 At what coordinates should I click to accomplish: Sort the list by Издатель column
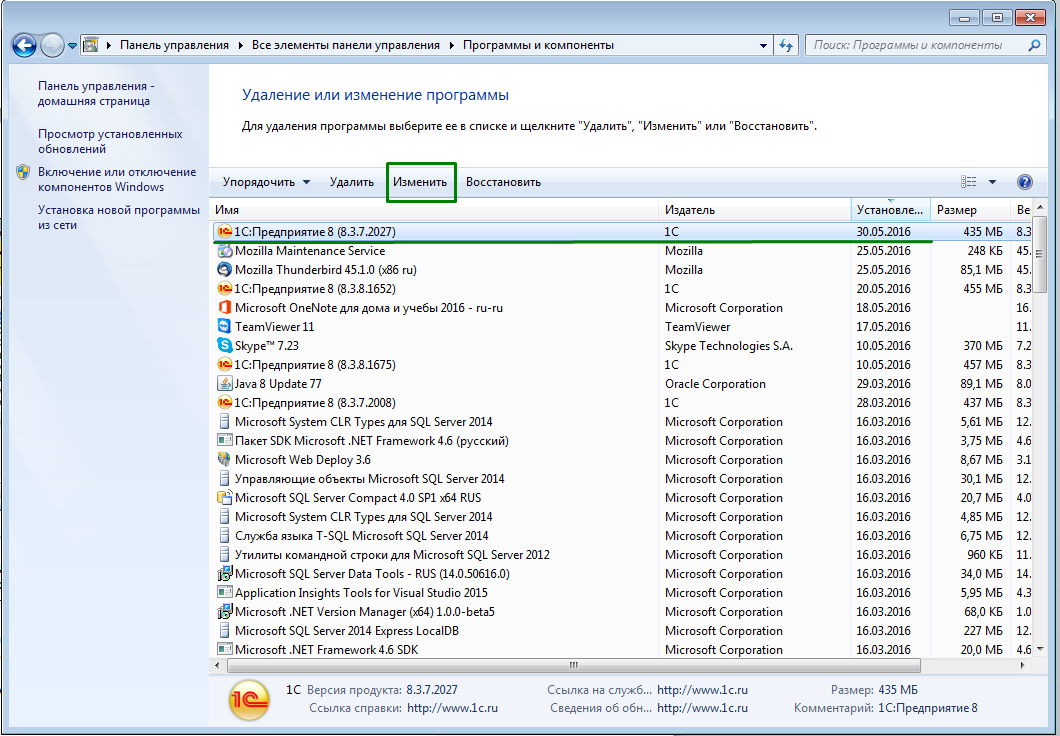[754, 210]
